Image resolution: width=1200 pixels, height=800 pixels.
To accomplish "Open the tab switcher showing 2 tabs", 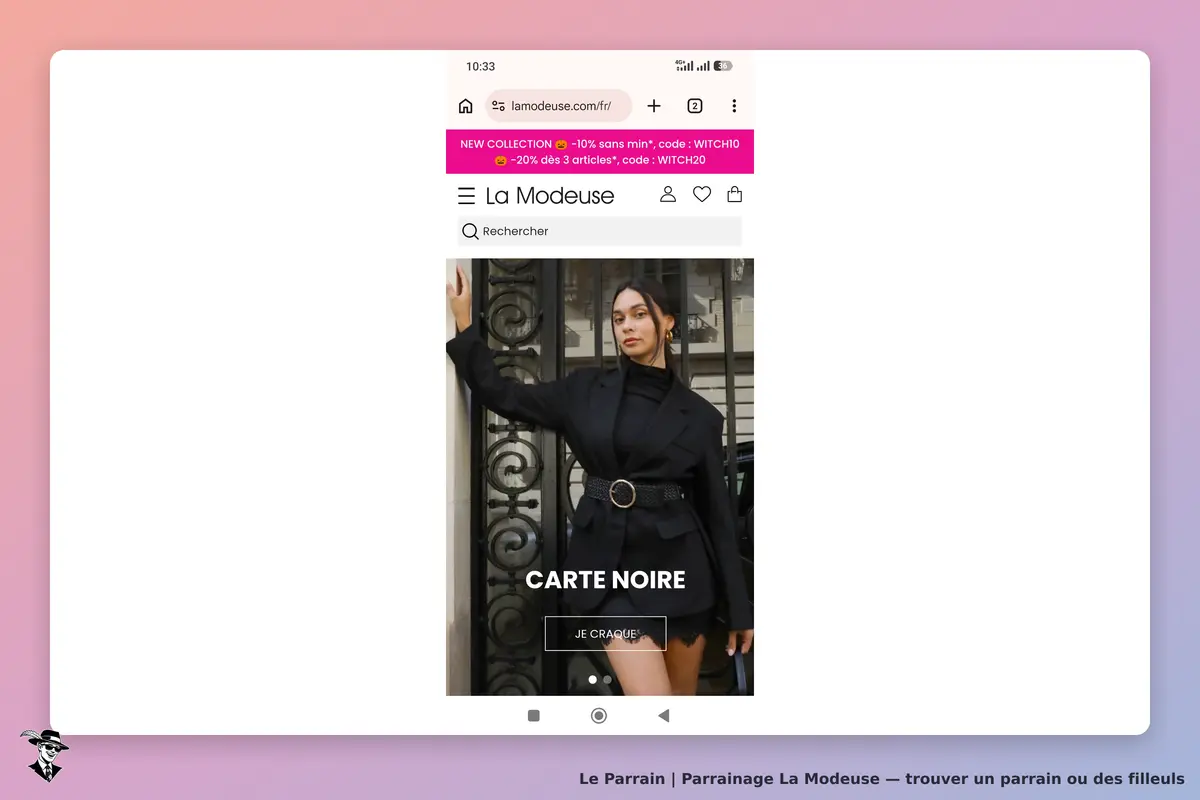I will [695, 106].
